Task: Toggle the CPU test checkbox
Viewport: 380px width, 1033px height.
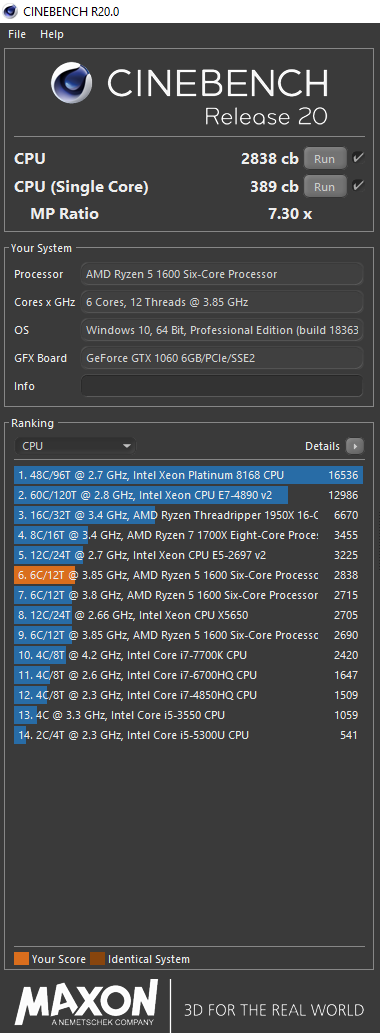Action: tap(358, 158)
